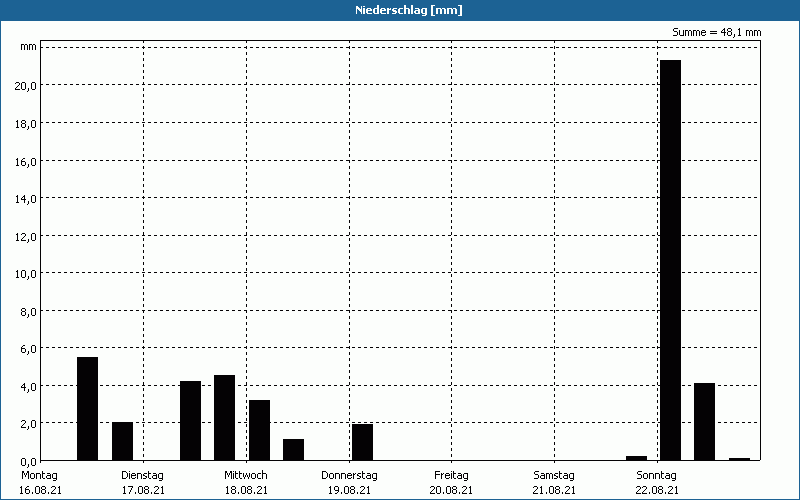Image resolution: width=800 pixels, height=500 pixels.
Task: Click the 5.5 mm bar after Montag
Action: (87, 409)
